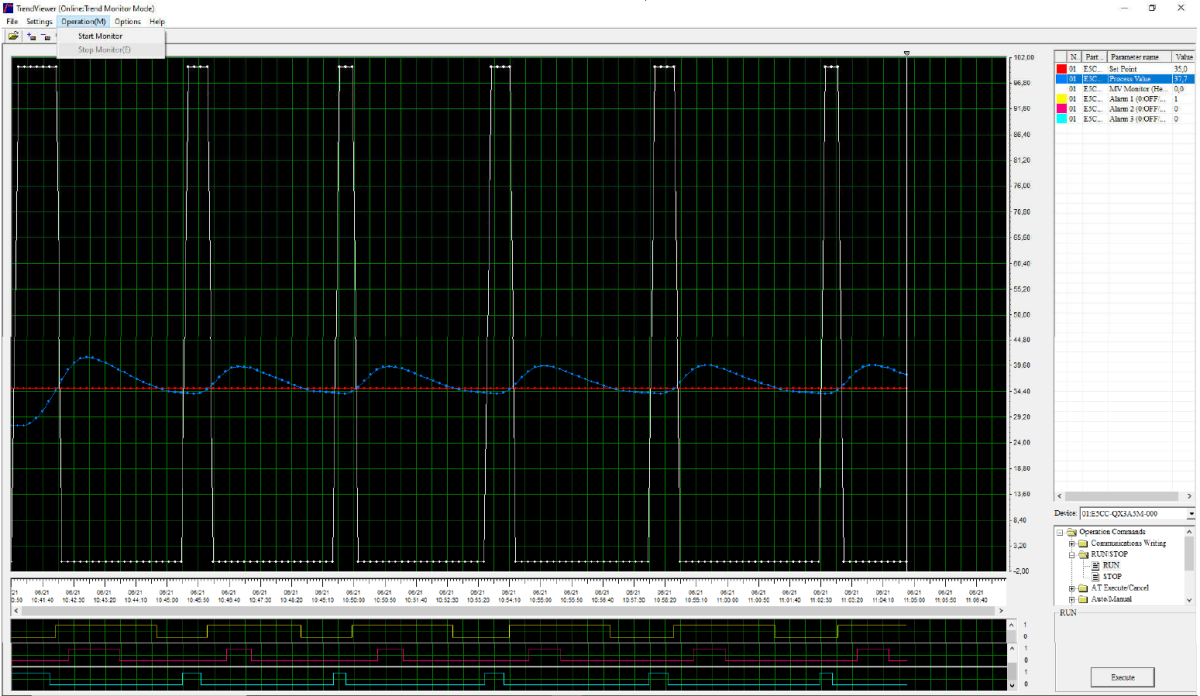Image resolution: width=1200 pixels, height=696 pixels.
Task: Select the STOP command in the tree
Action: 1112,576
